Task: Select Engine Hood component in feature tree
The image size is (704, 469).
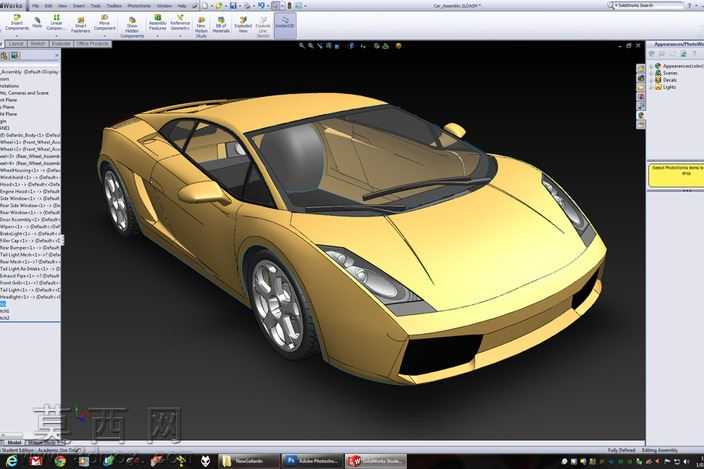Action: click(x=30, y=191)
